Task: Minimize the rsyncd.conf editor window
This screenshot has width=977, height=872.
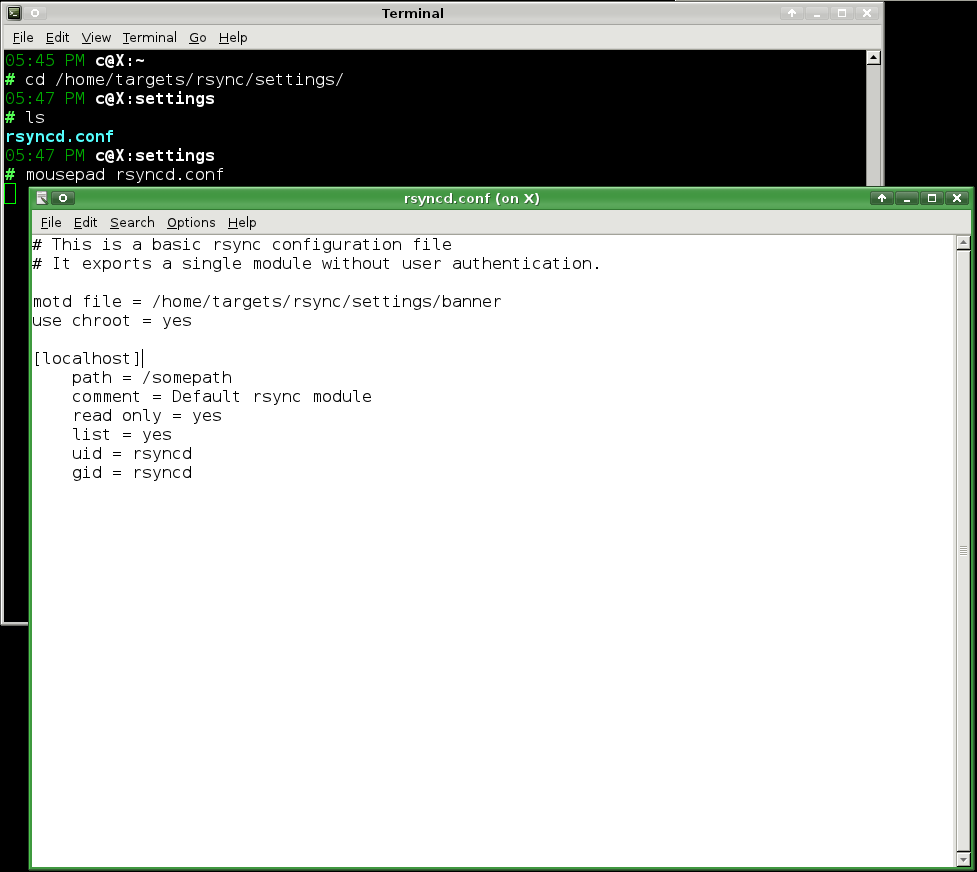Action: 907,198
